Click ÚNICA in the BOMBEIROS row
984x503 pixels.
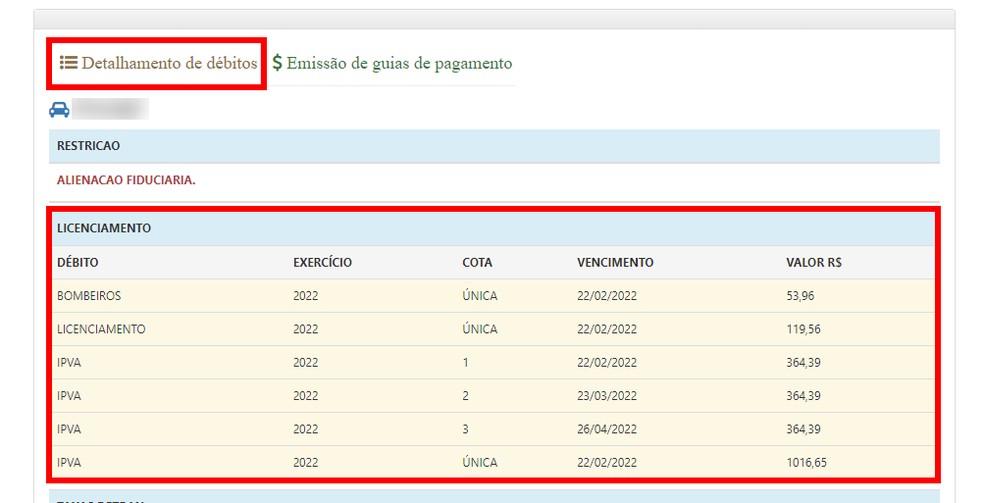[480, 295]
